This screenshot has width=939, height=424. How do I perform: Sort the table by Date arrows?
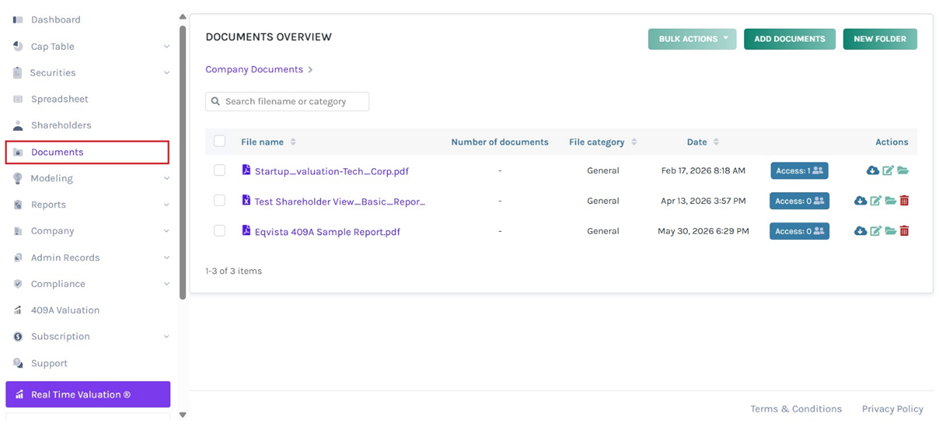tap(716, 142)
